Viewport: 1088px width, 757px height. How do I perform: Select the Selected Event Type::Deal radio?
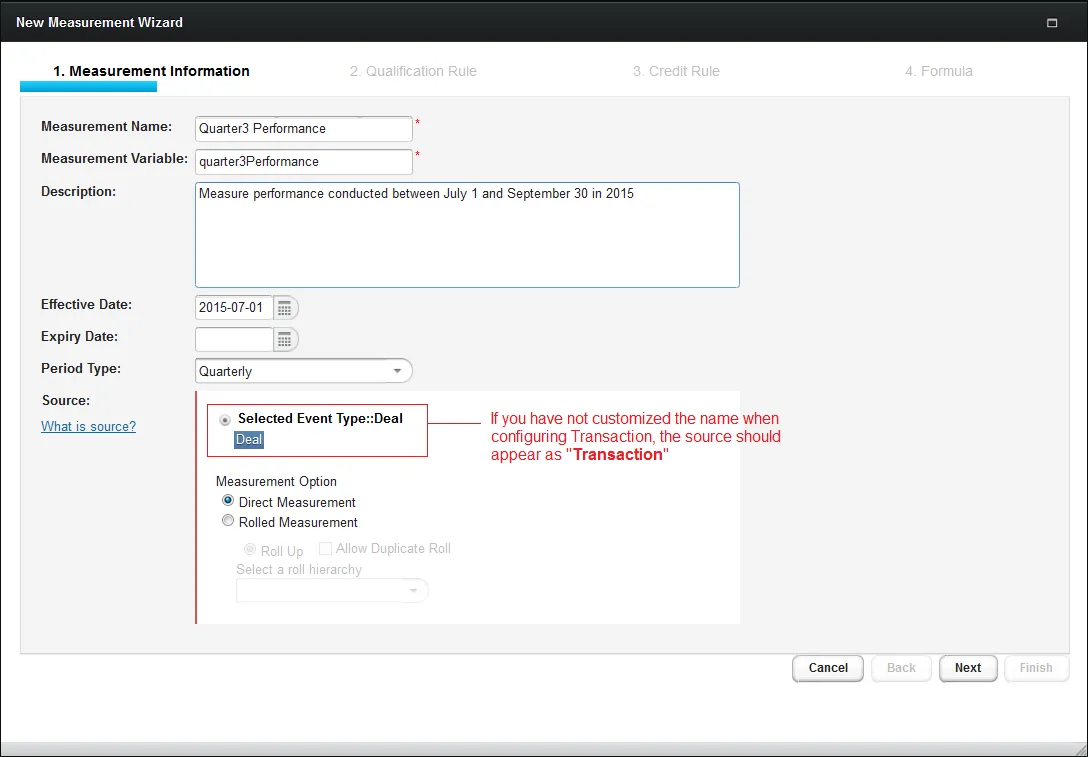click(x=225, y=420)
